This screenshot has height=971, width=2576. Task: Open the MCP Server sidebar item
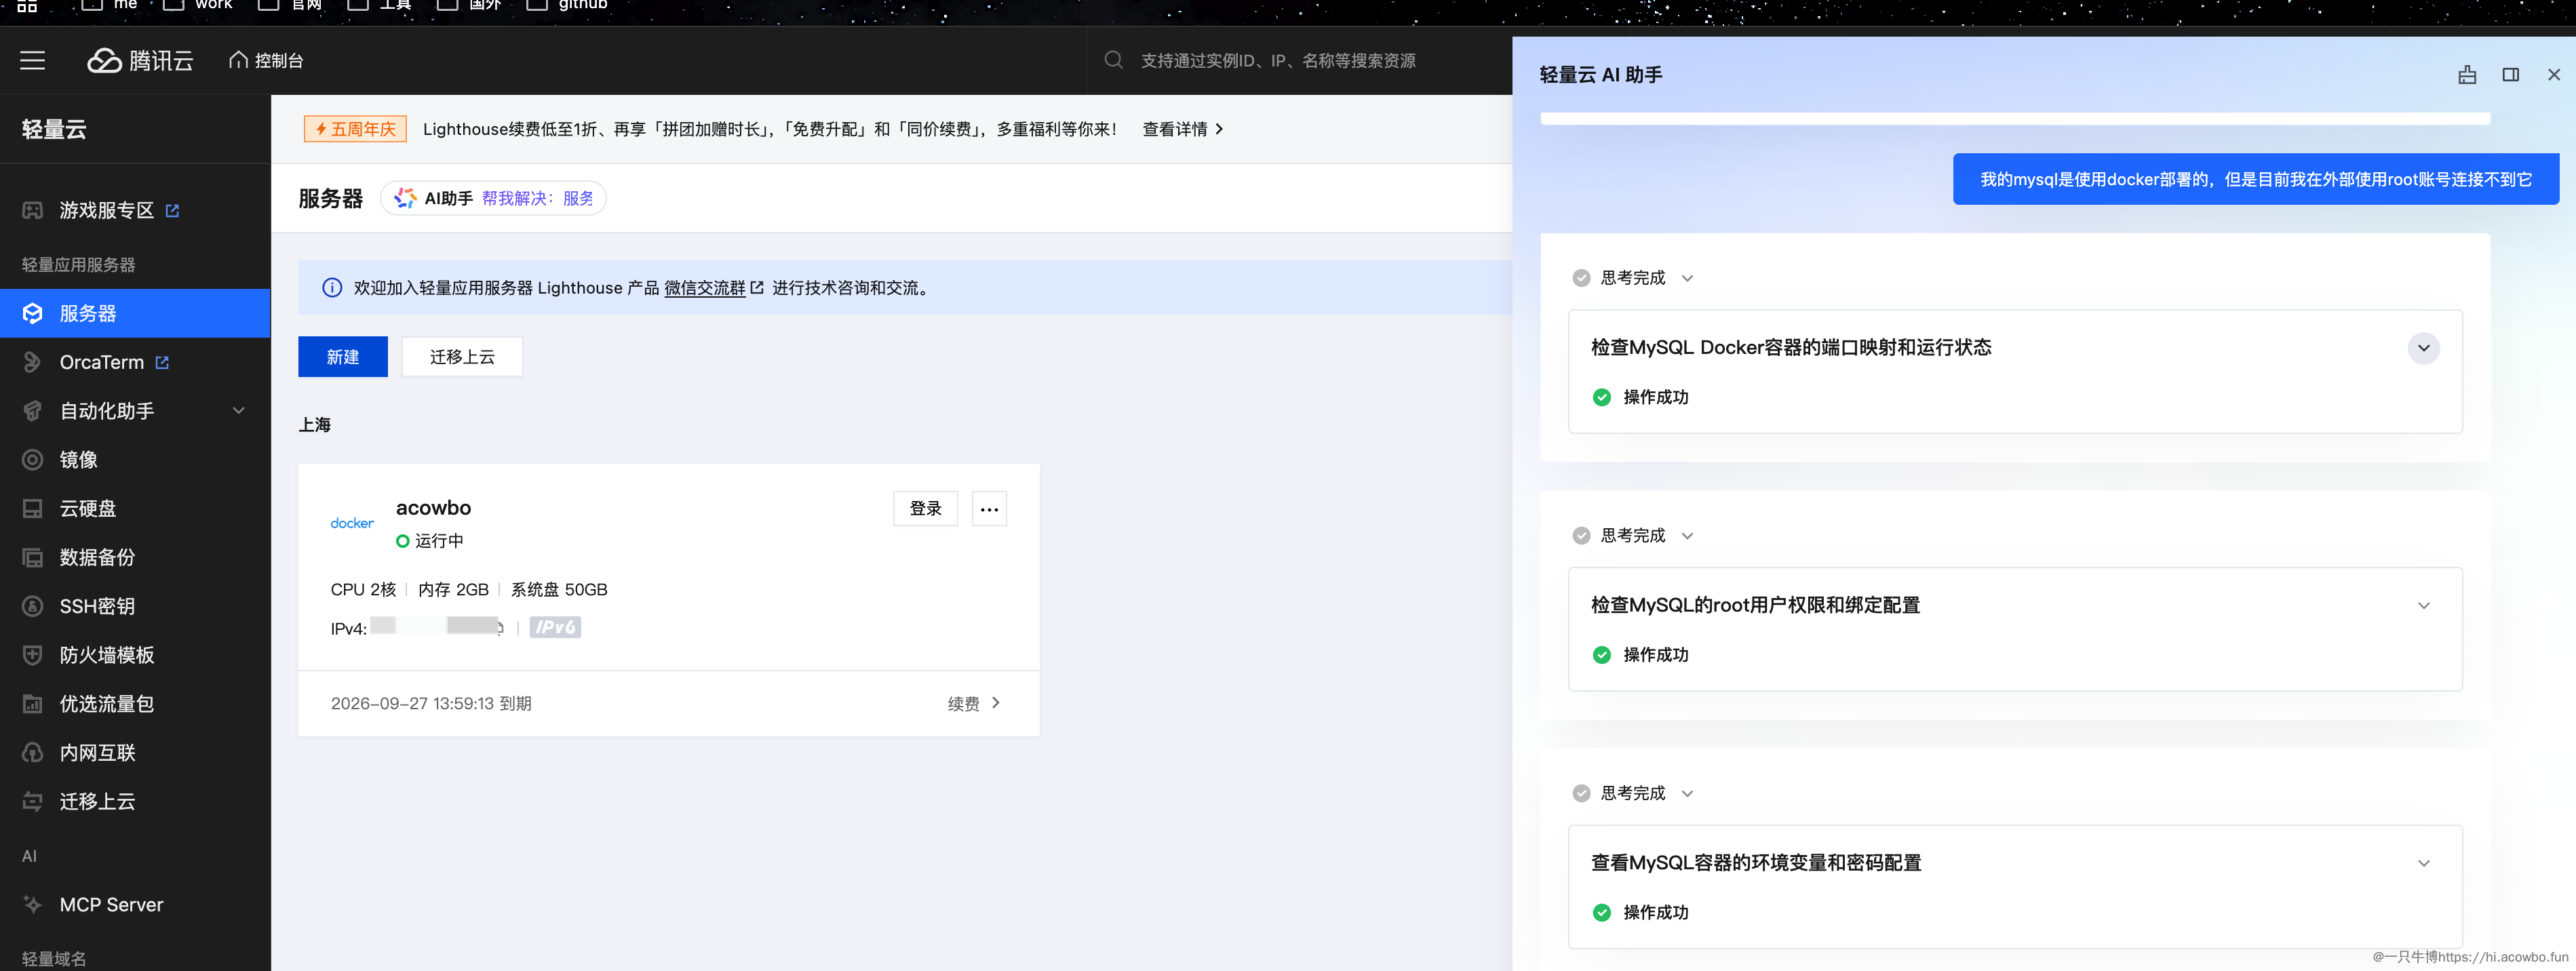(x=111, y=904)
